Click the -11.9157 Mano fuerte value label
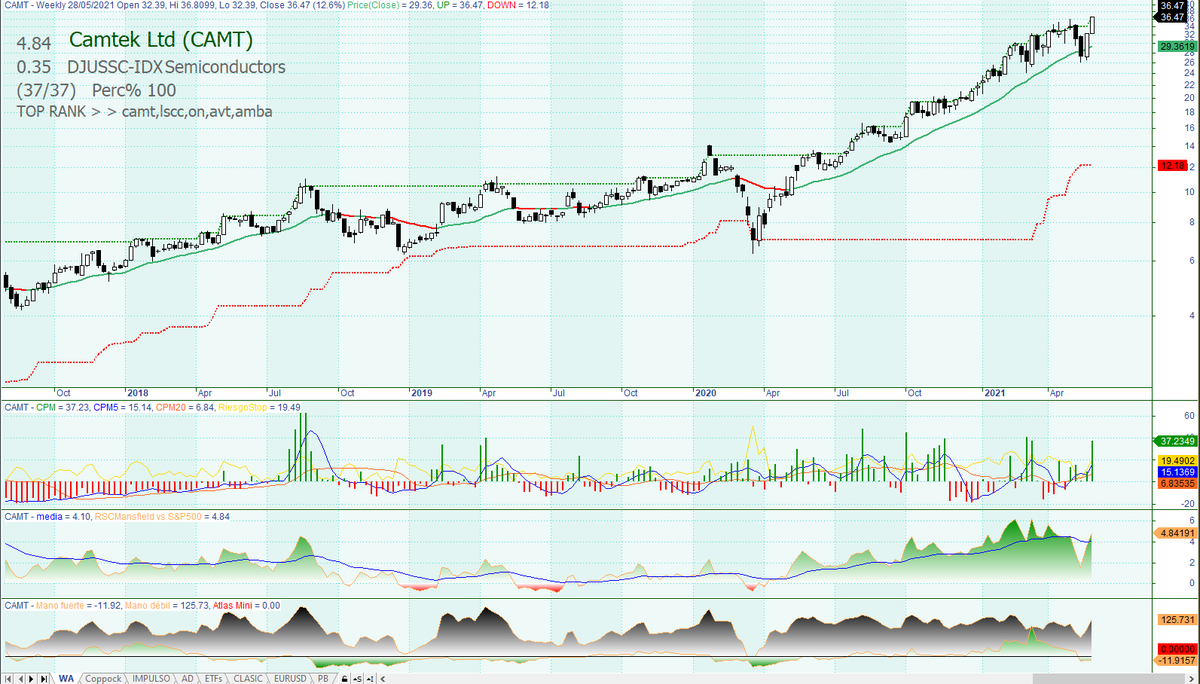 coord(1177,660)
